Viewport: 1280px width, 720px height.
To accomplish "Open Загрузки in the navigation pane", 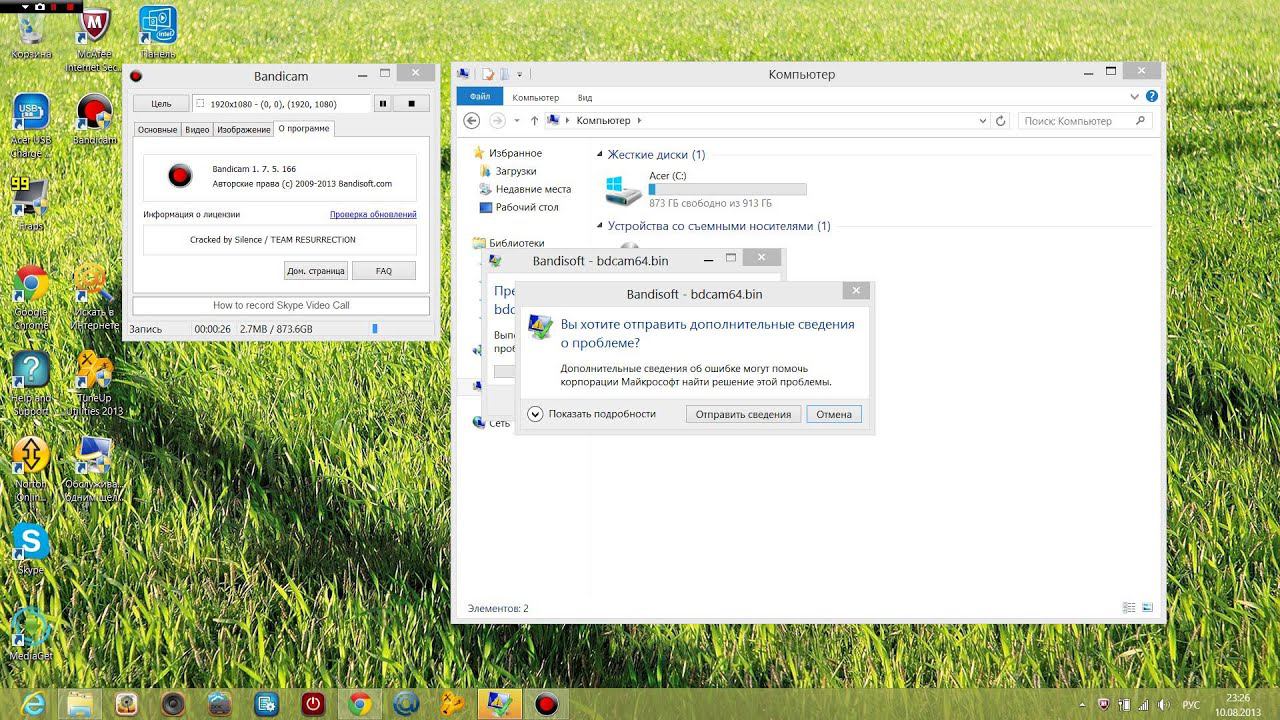I will tap(516, 171).
